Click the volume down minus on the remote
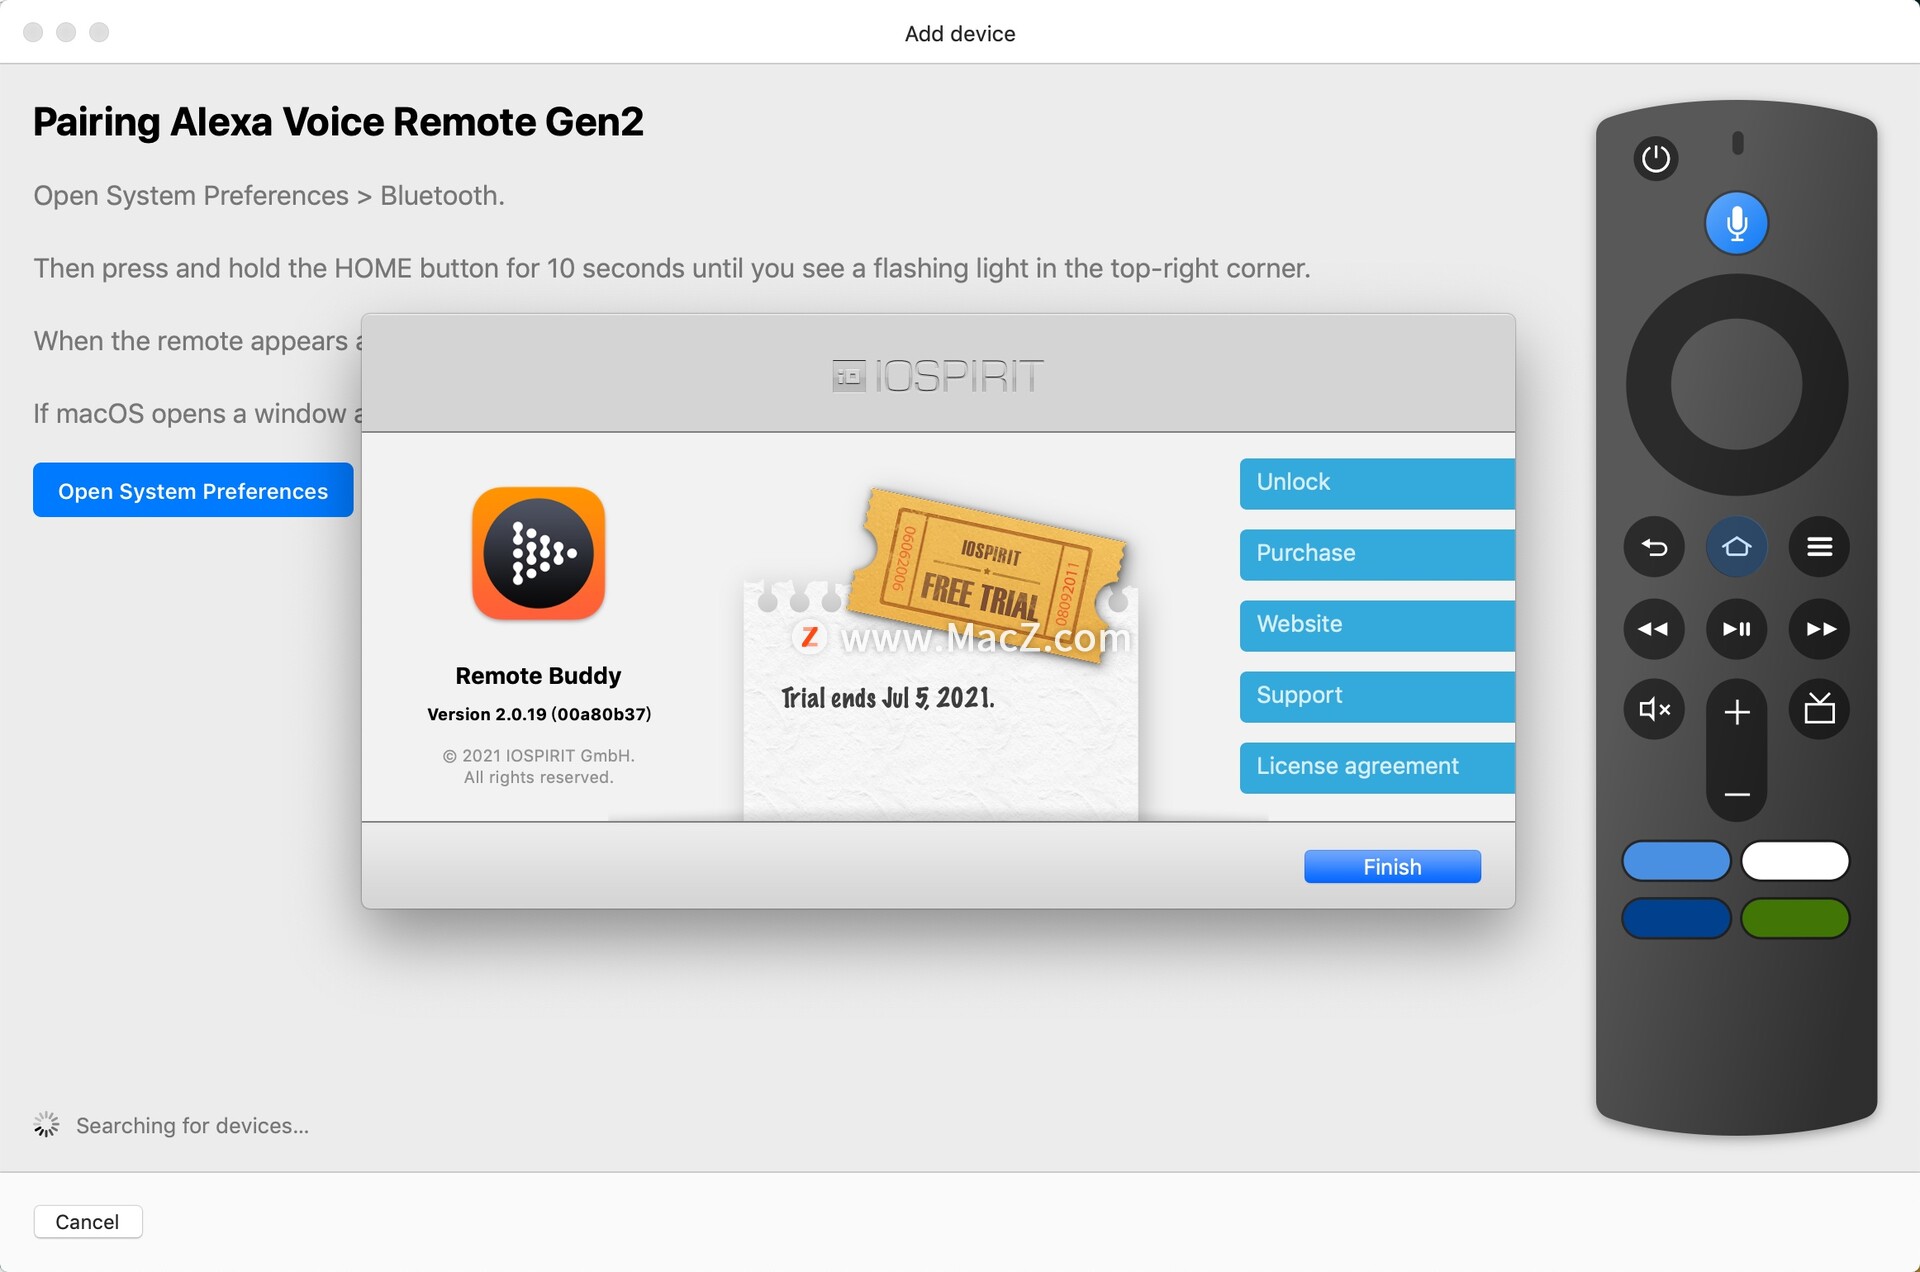Image resolution: width=1920 pixels, height=1272 pixels. click(x=1737, y=794)
